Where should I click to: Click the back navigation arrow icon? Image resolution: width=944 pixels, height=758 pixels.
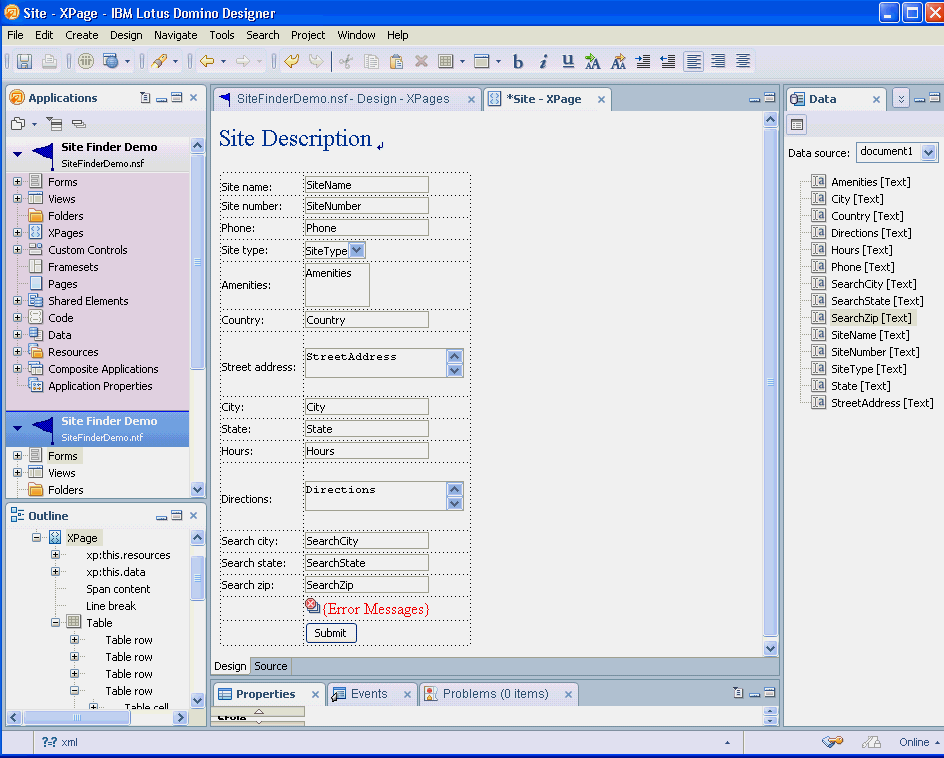207,62
